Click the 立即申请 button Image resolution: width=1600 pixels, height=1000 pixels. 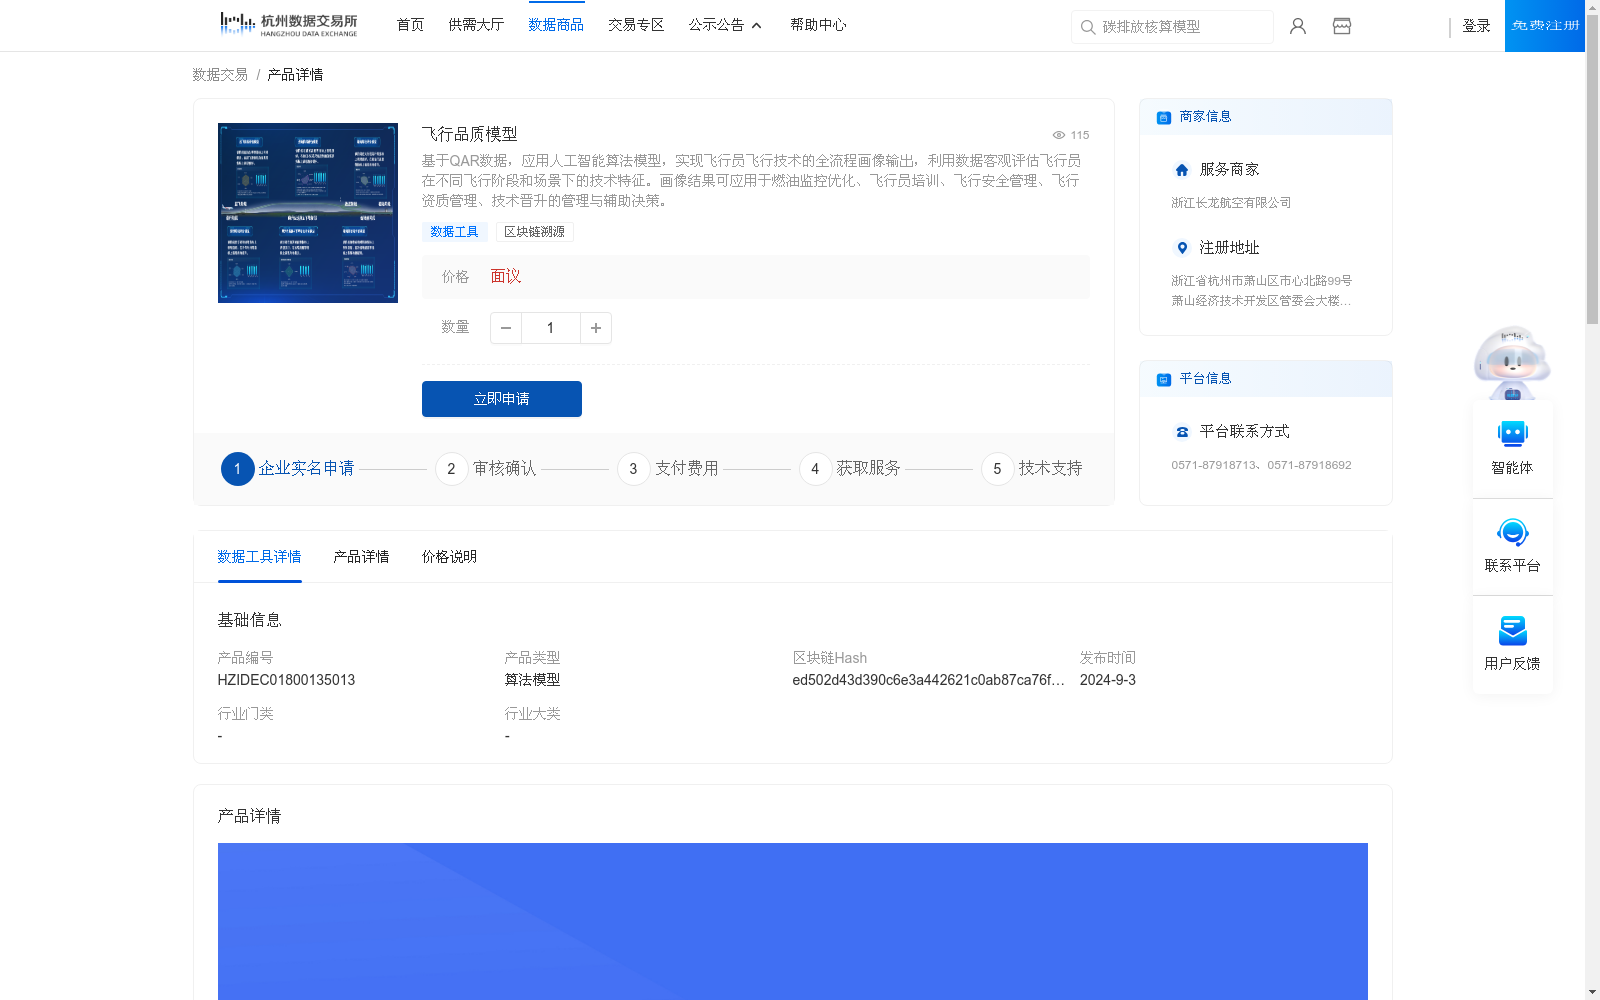(502, 399)
